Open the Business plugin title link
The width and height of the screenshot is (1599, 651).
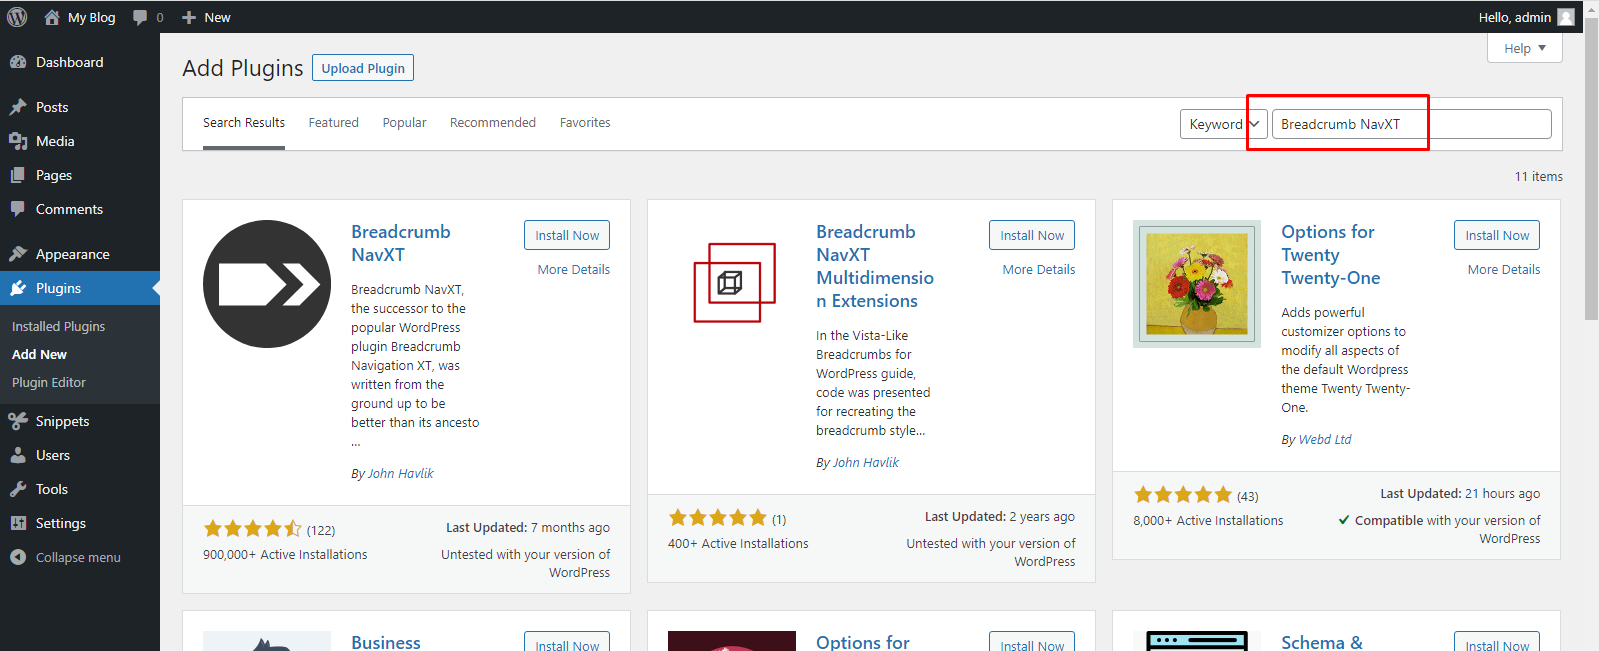pyautogui.click(x=386, y=642)
